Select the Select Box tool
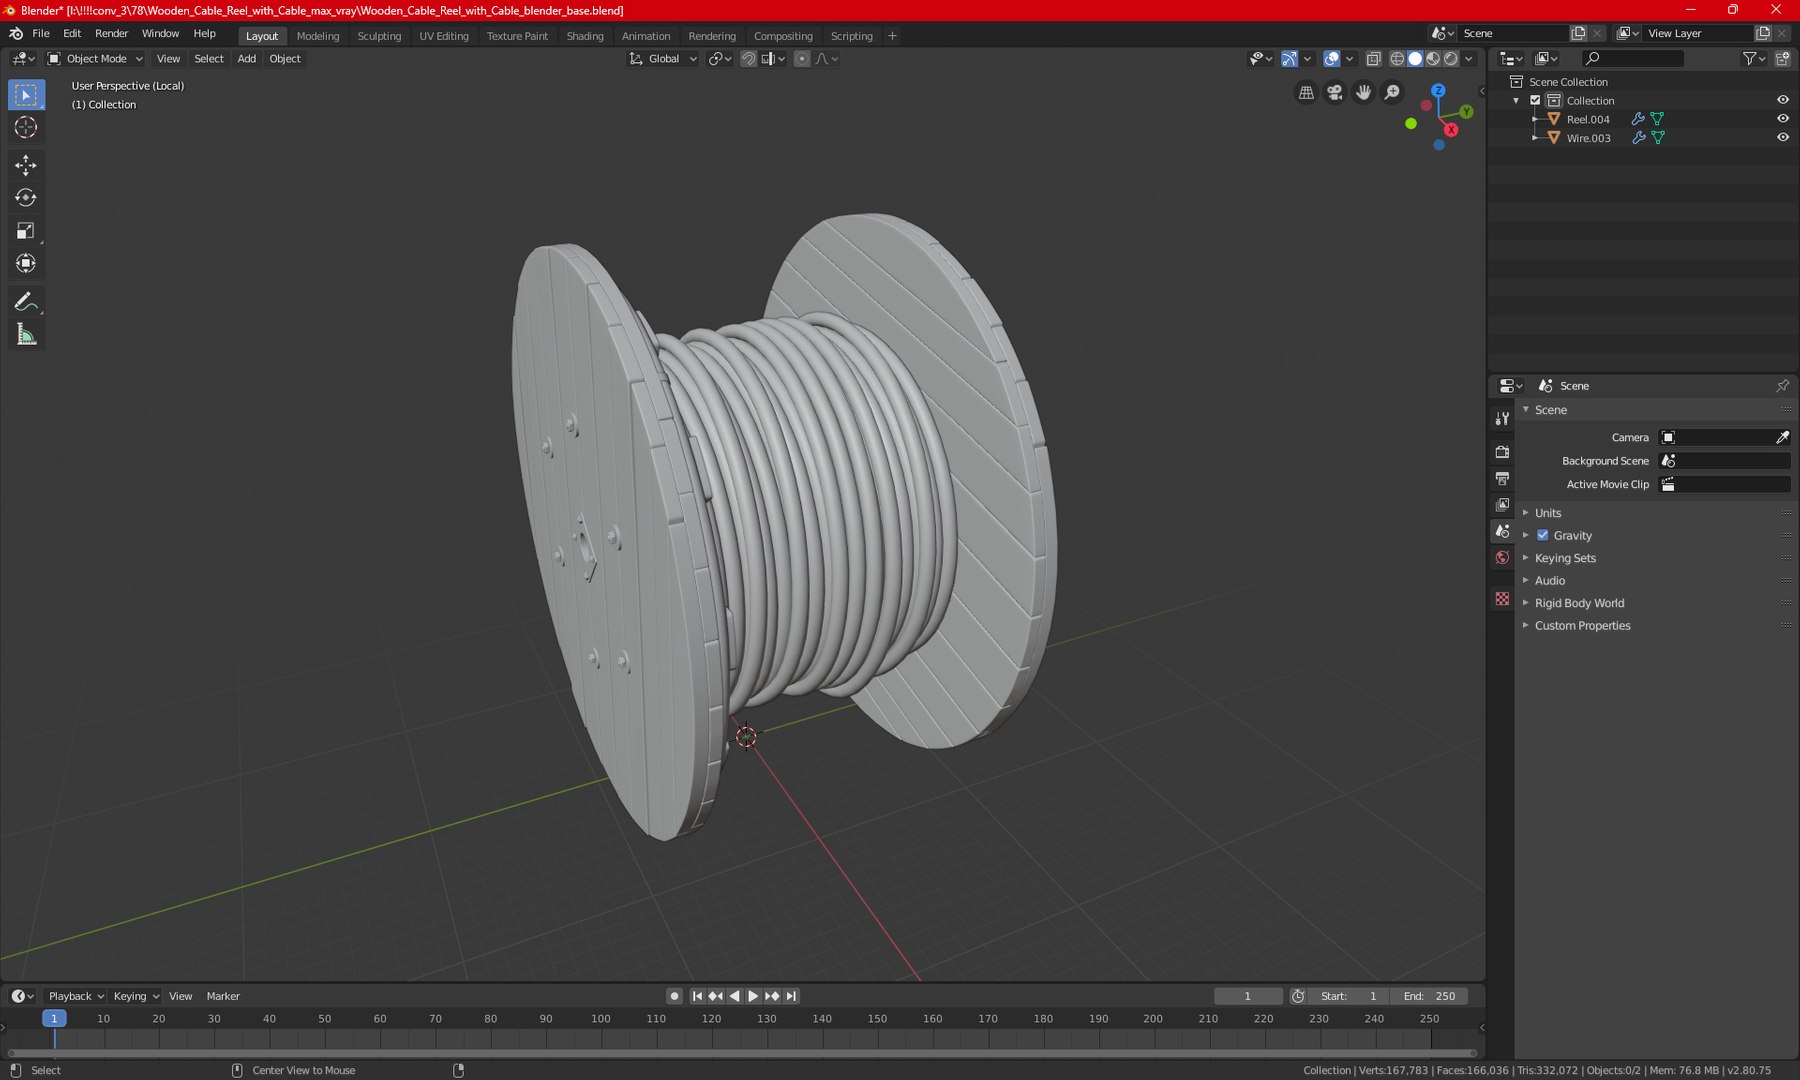 26,95
